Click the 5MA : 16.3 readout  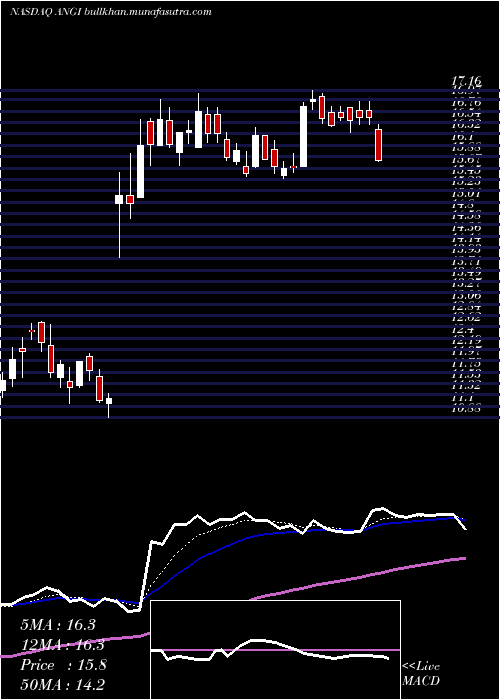coord(58,625)
